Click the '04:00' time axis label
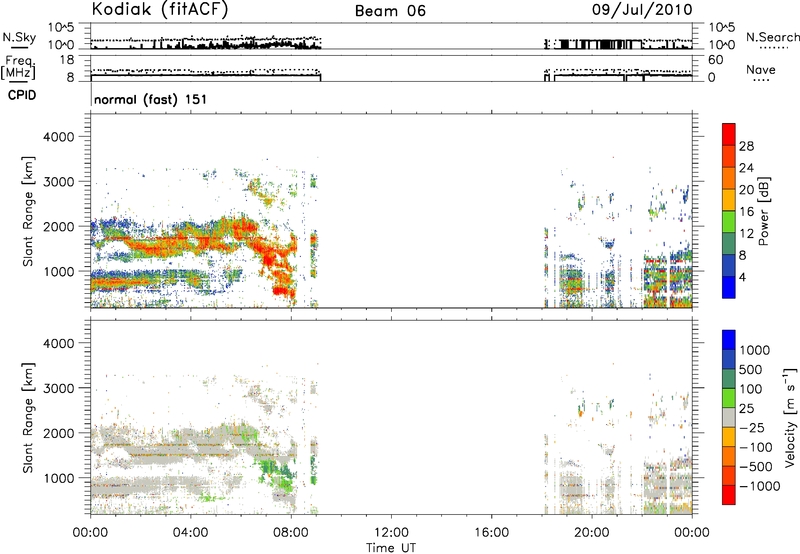Image resolution: width=800 pixels, height=554 pixels. pos(190,533)
